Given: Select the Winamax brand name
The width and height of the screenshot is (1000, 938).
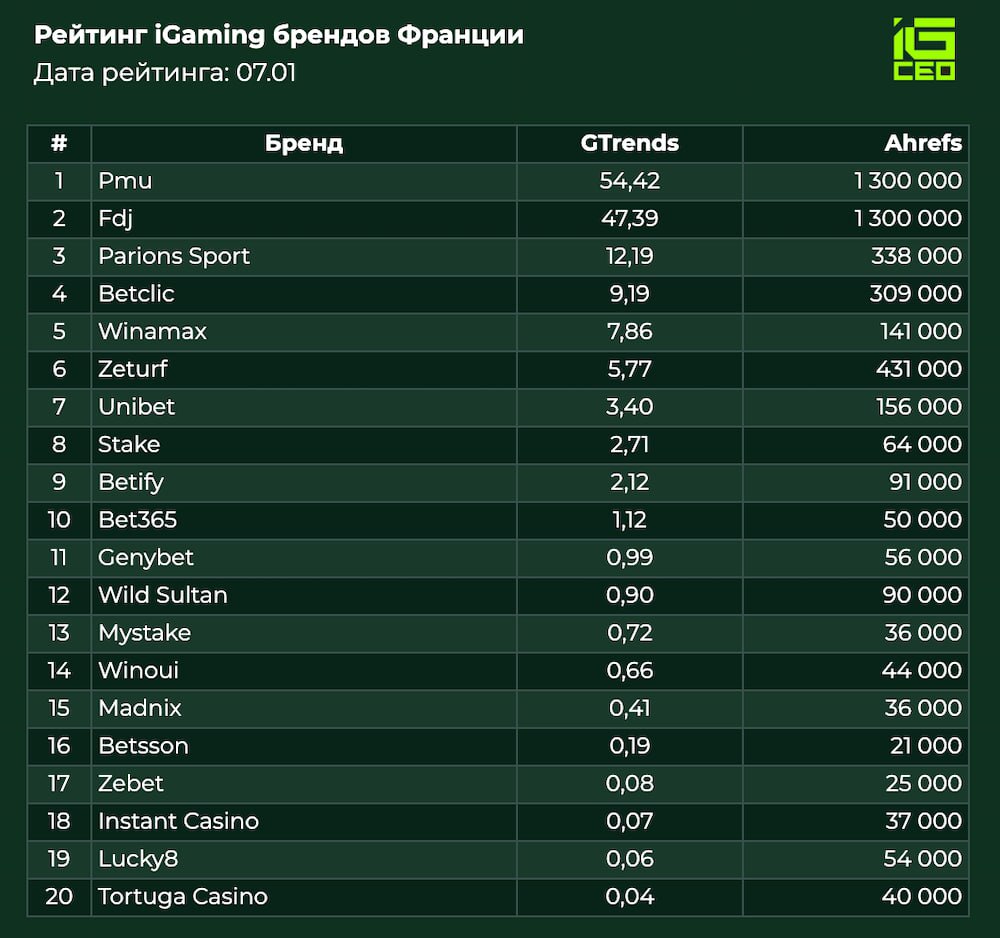Looking at the screenshot, I should tap(152, 332).
